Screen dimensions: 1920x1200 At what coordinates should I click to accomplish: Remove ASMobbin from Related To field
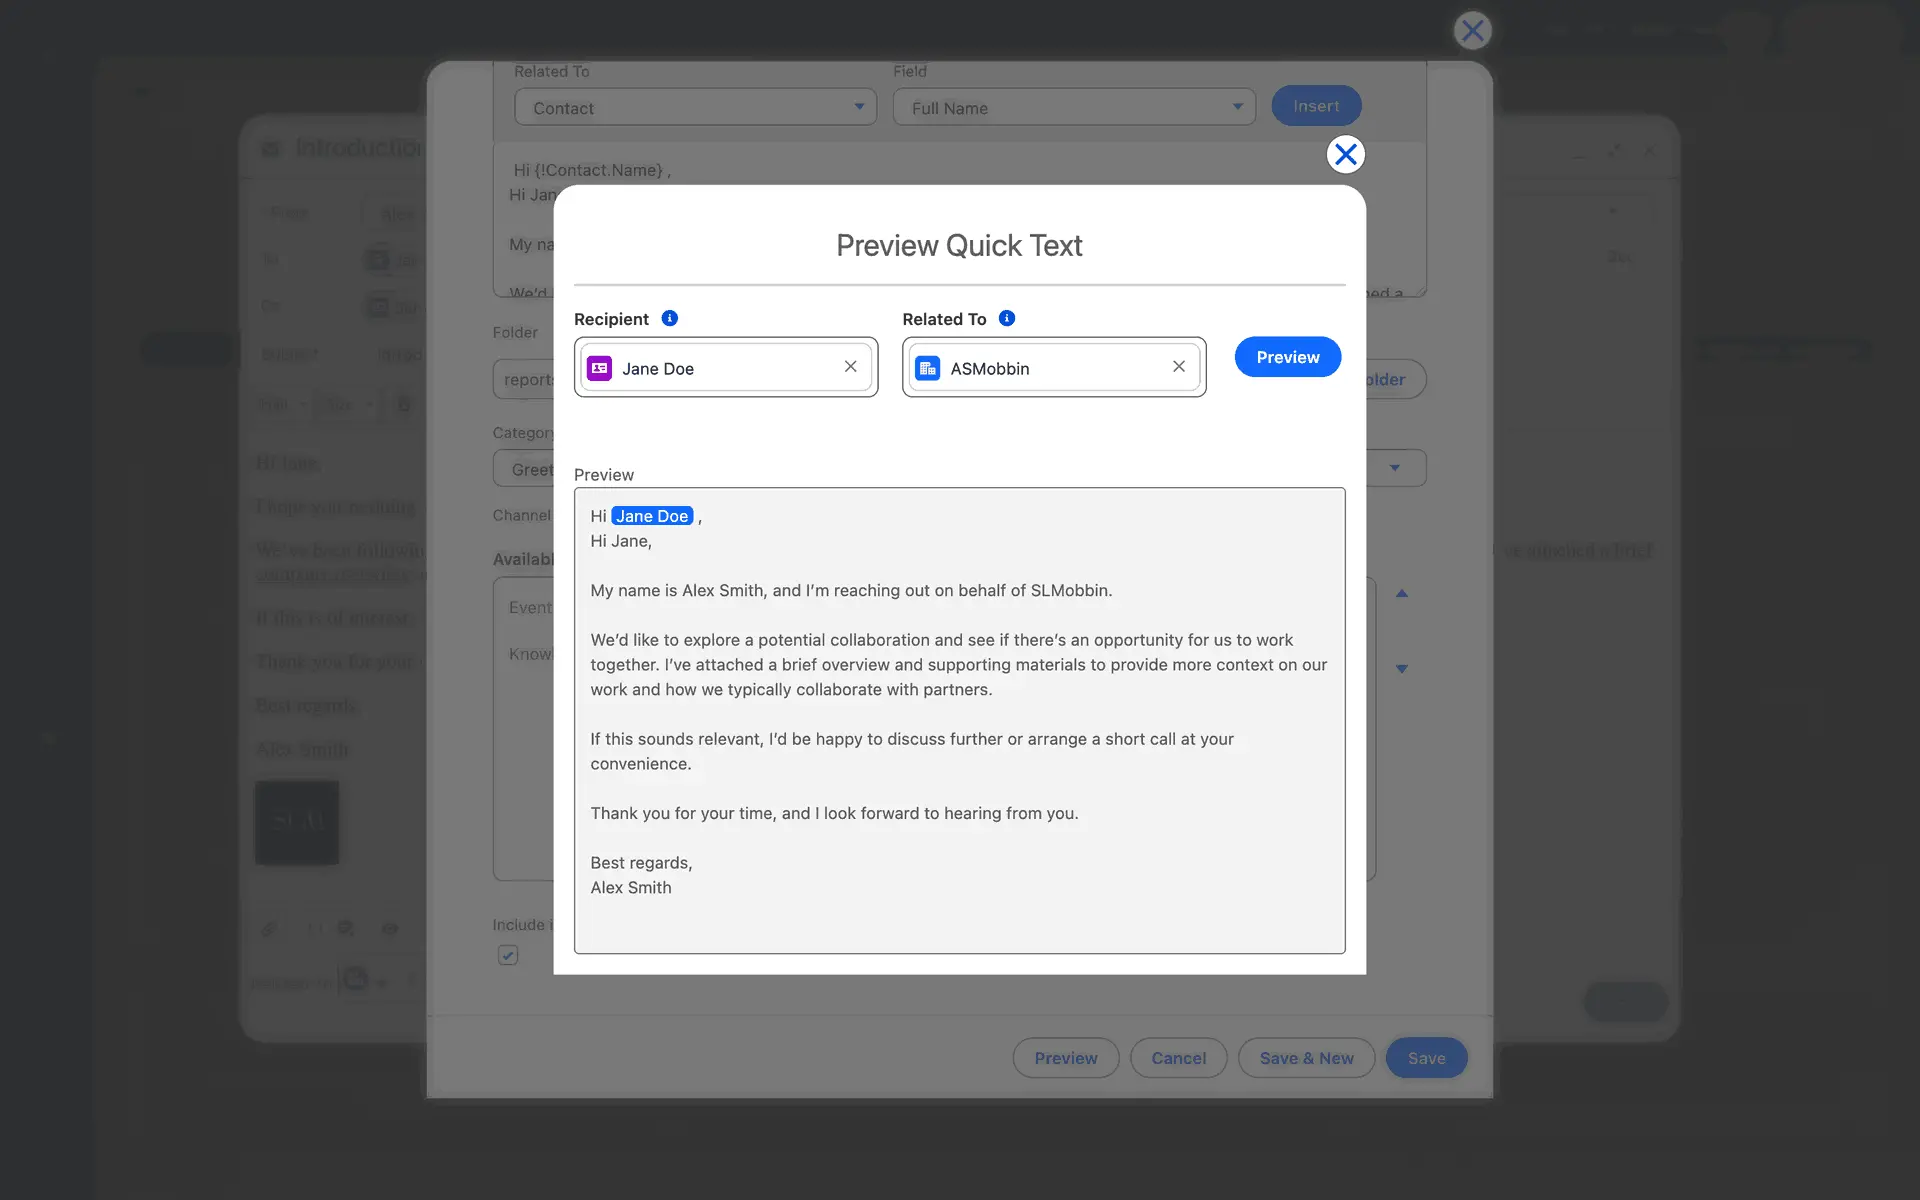click(1179, 367)
